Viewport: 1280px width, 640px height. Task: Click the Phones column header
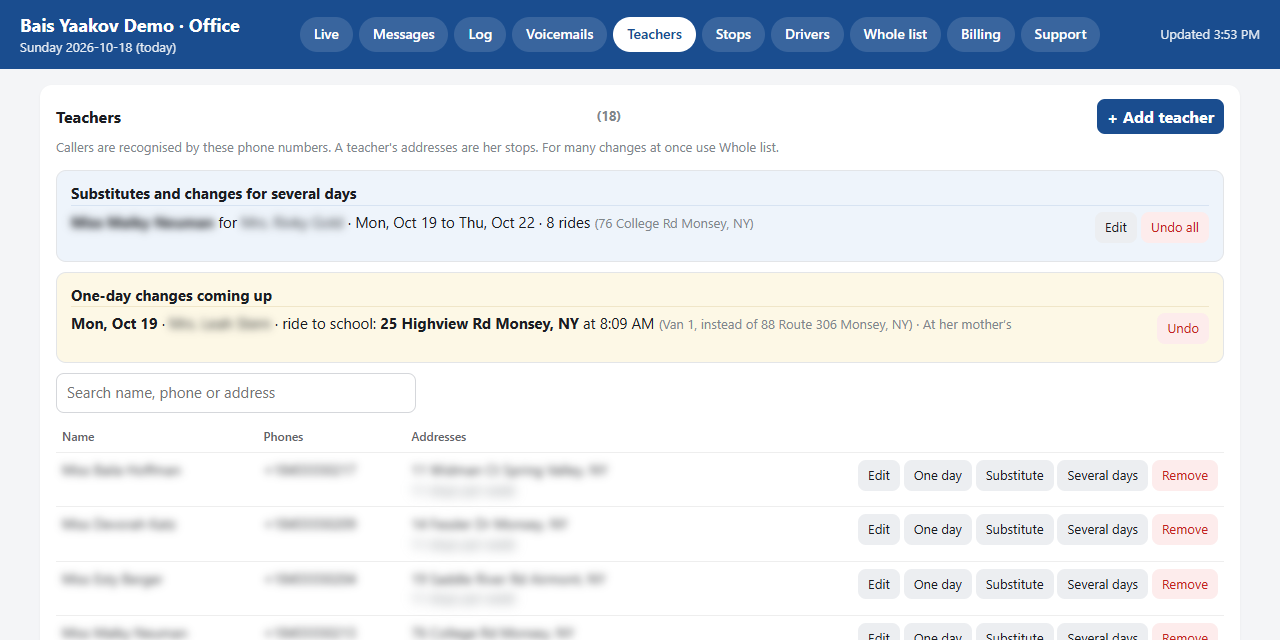[283, 437]
